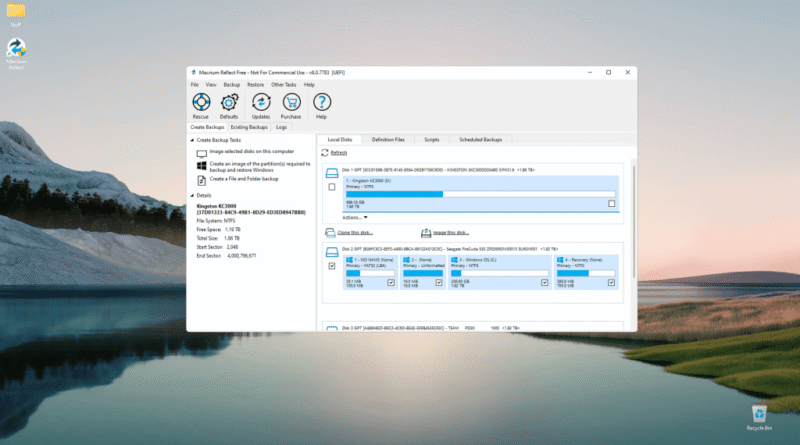Click the Refresh arrows icon
Image resolution: width=800 pixels, height=445 pixels.
pyautogui.click(x=324, y=153)
